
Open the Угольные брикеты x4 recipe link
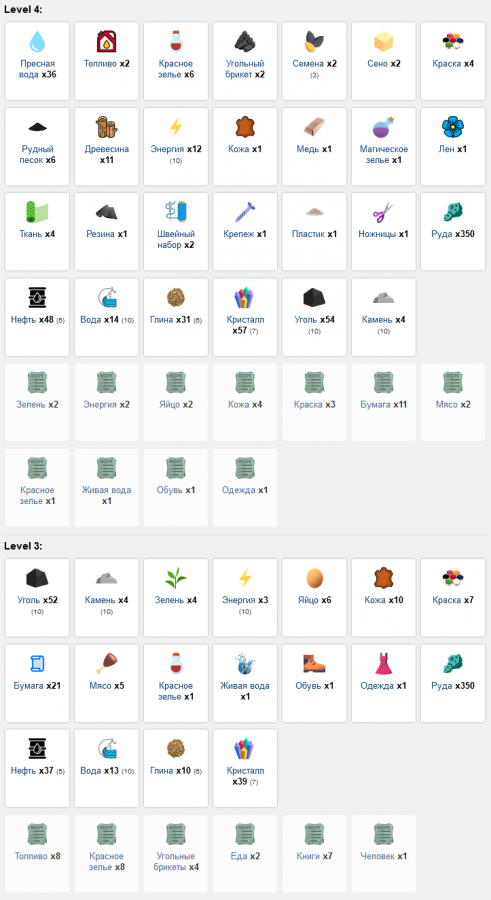pos(176,862)
